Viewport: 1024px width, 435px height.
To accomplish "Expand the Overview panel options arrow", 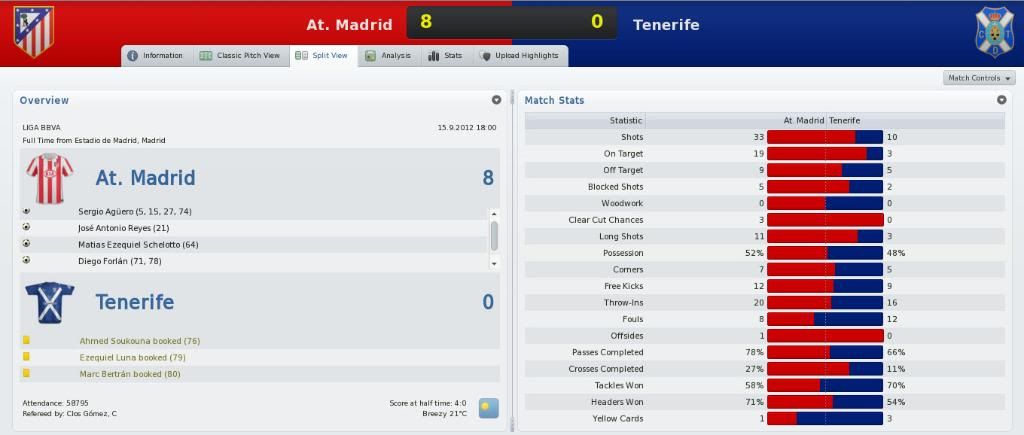I will (x=496, y=100).
